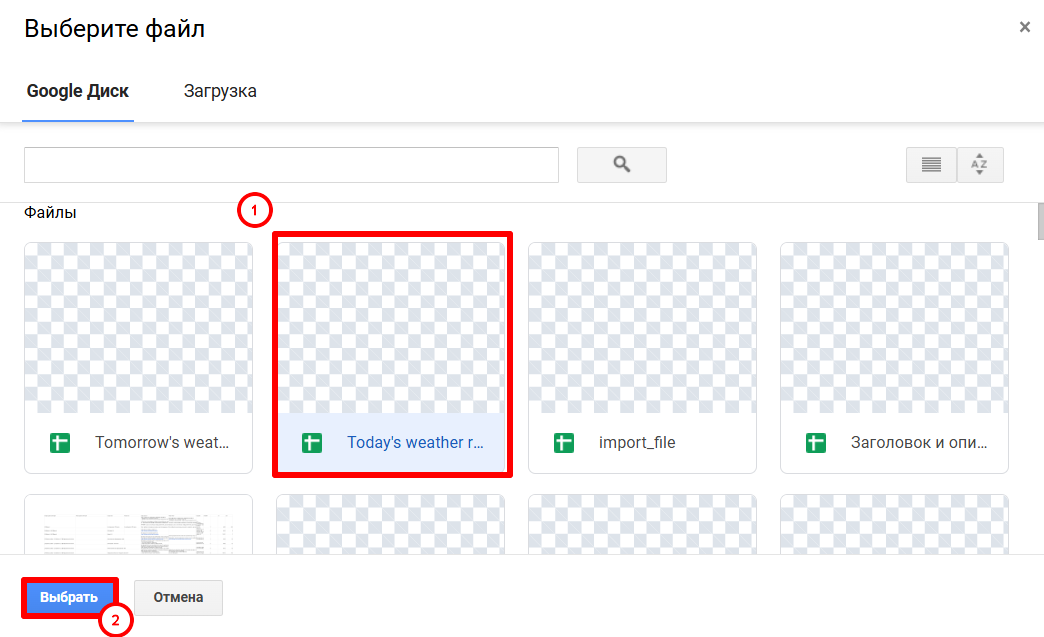Select the Today's weather file thumbnail
Viewport: 1044px width, 637px height.
coord(391,328)
